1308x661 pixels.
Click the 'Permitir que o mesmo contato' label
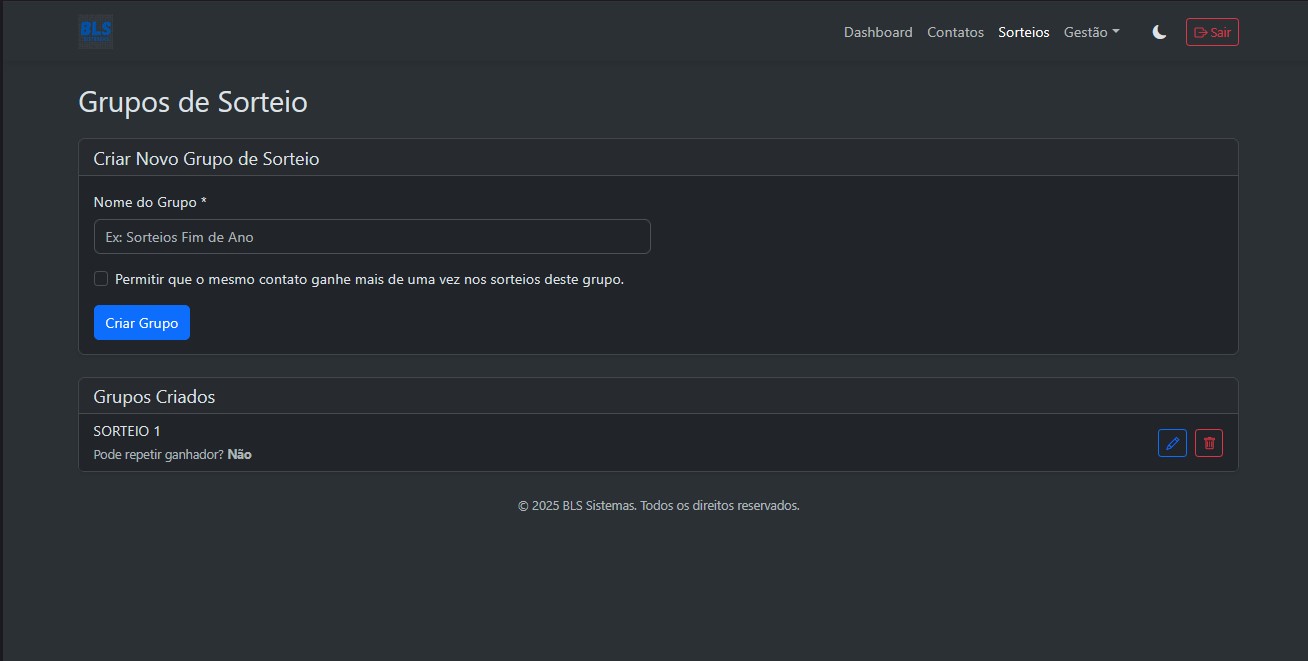369,279
